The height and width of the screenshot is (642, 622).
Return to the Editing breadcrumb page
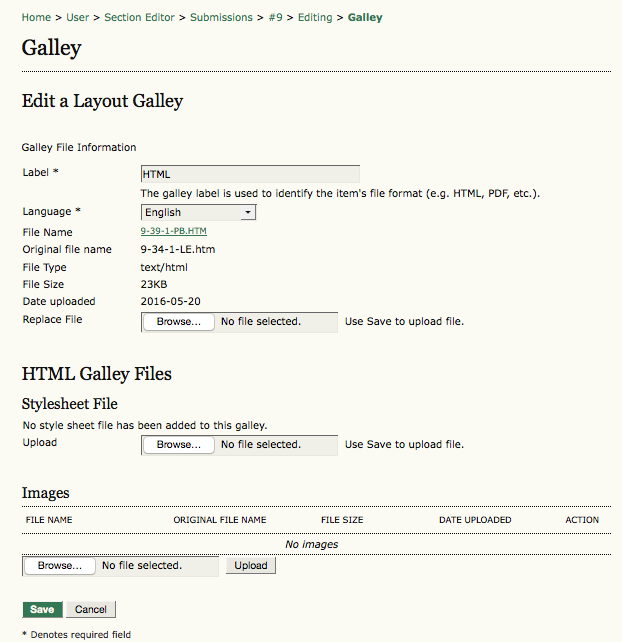click(x=315, y=17)
